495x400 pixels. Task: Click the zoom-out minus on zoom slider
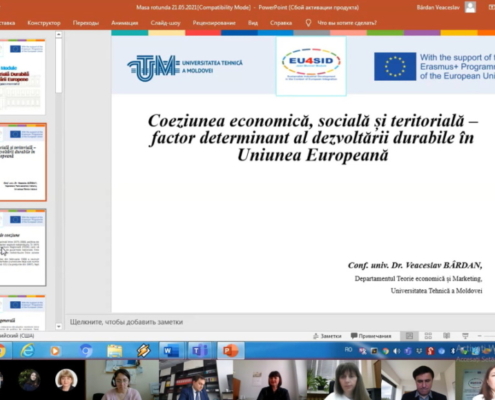click(480, 336)
